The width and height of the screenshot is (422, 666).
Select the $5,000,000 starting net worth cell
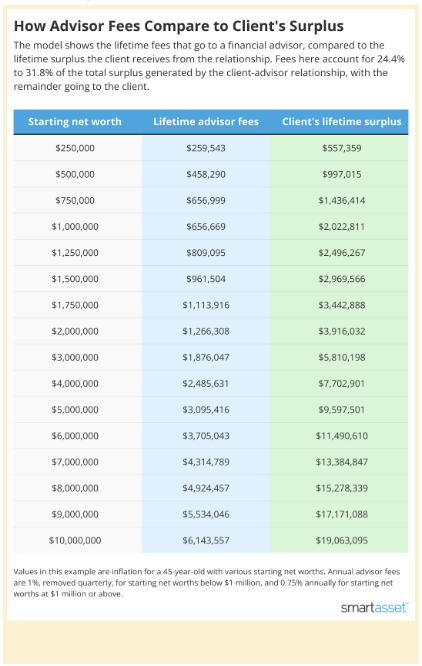[x=75, y=410]
